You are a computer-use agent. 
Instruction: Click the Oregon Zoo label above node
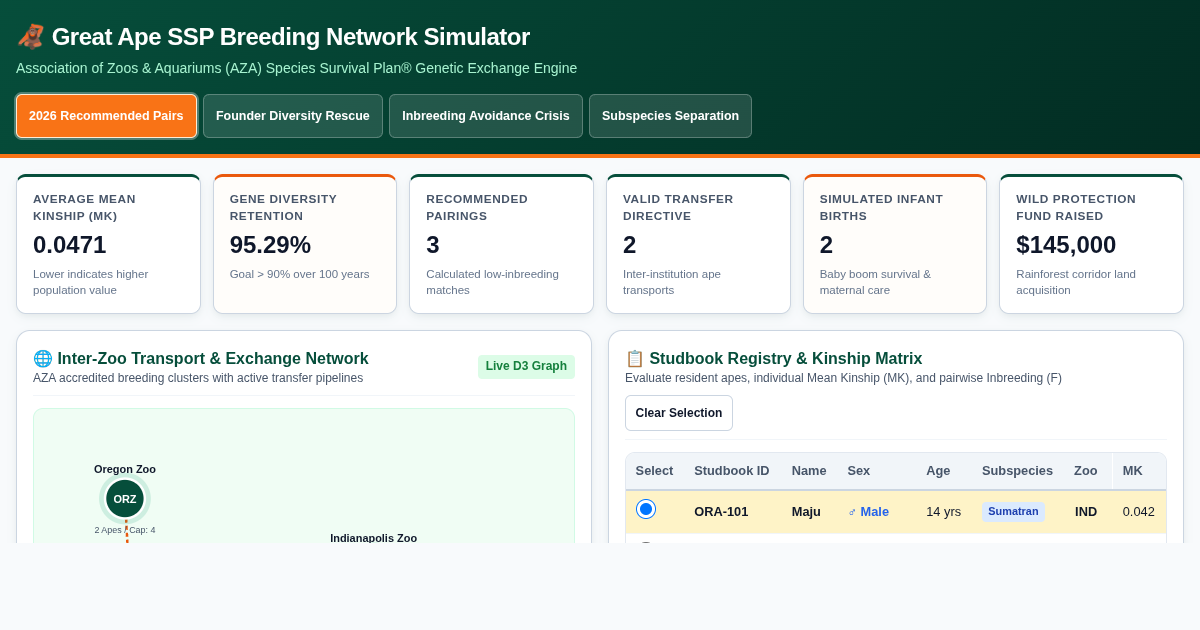pyautogui.click(x=125, y=469)
